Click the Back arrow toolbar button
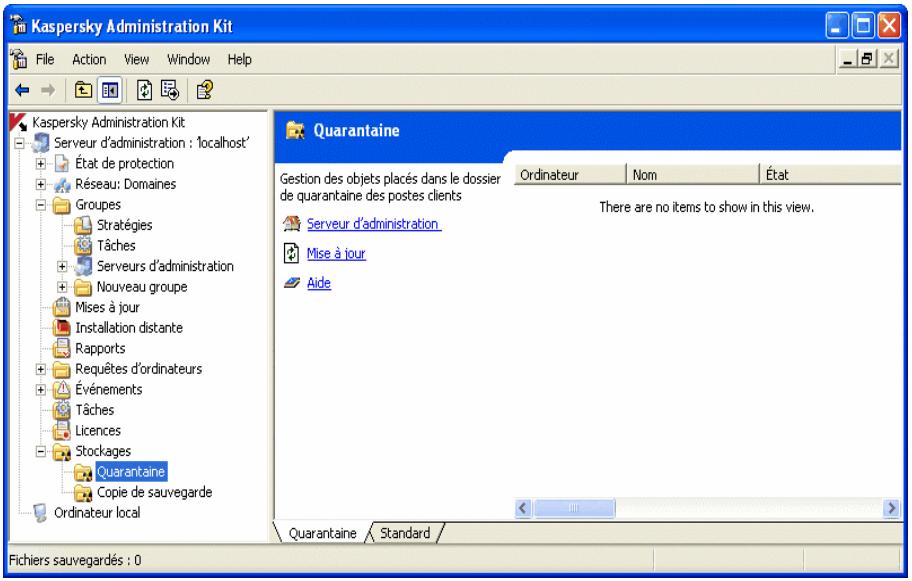Image resolution: width=912 pixels, height=581 pixels. tap(22, 90)
